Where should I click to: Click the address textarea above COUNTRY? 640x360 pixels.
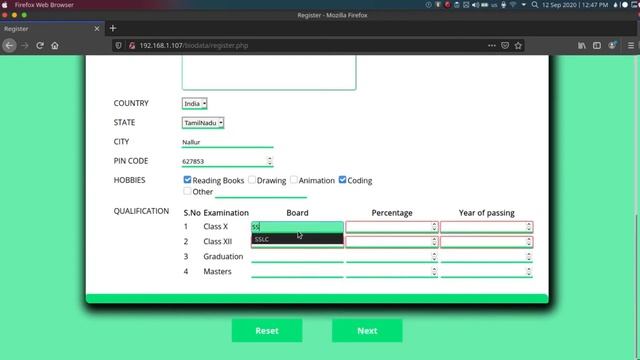[269, 73]
